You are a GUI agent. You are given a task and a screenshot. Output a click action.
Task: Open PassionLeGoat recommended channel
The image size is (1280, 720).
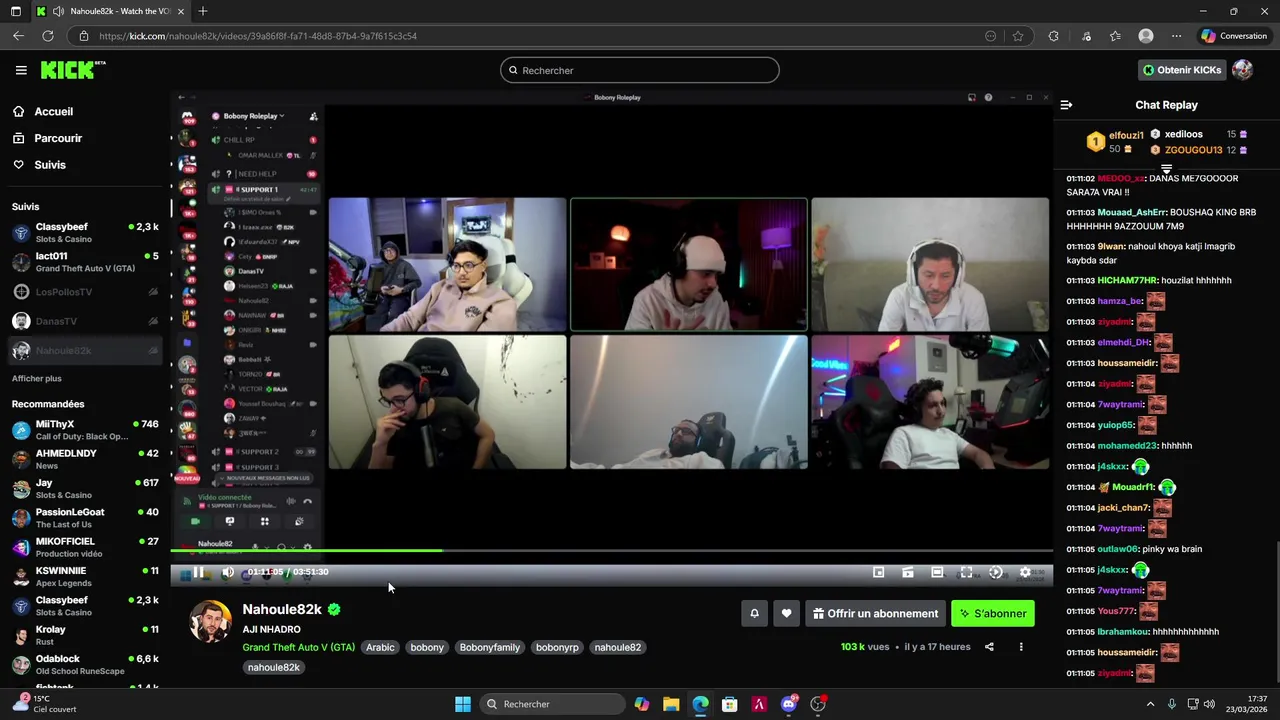[x=85, y=518]
